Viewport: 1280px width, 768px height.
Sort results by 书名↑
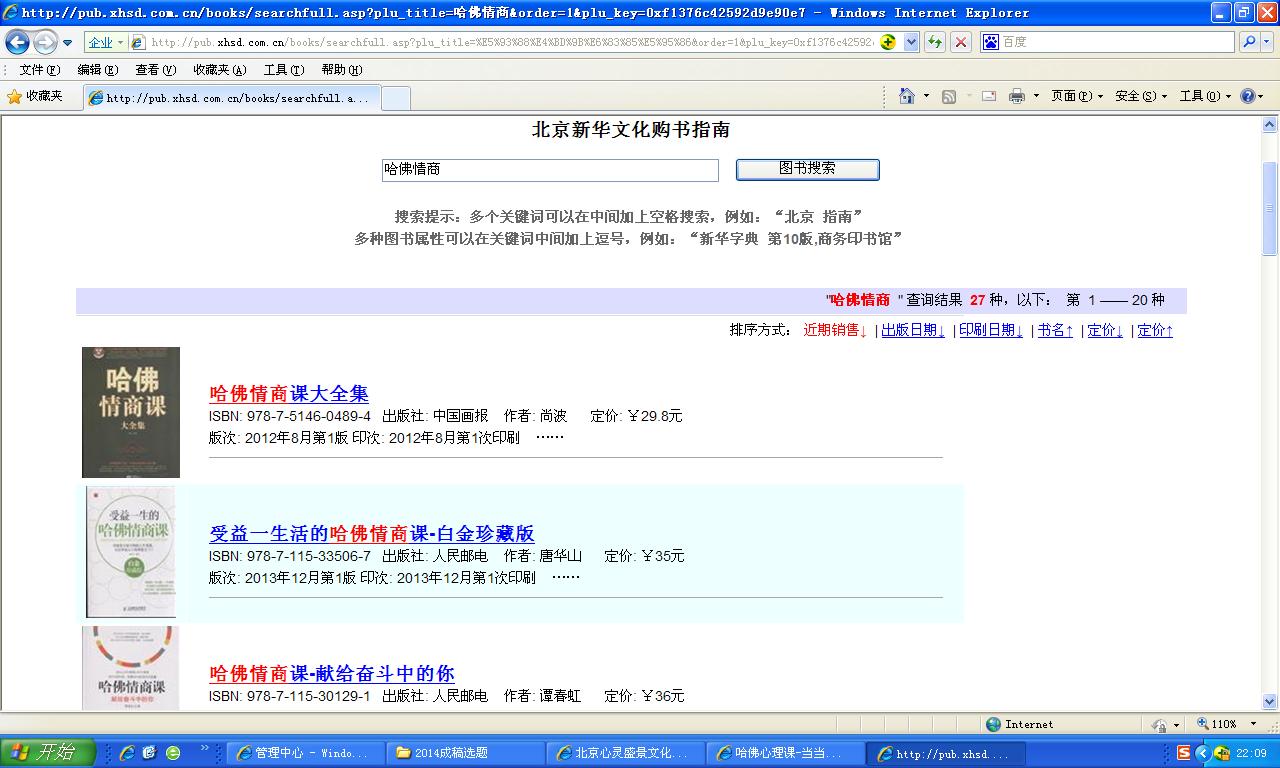pos(1055,330)
